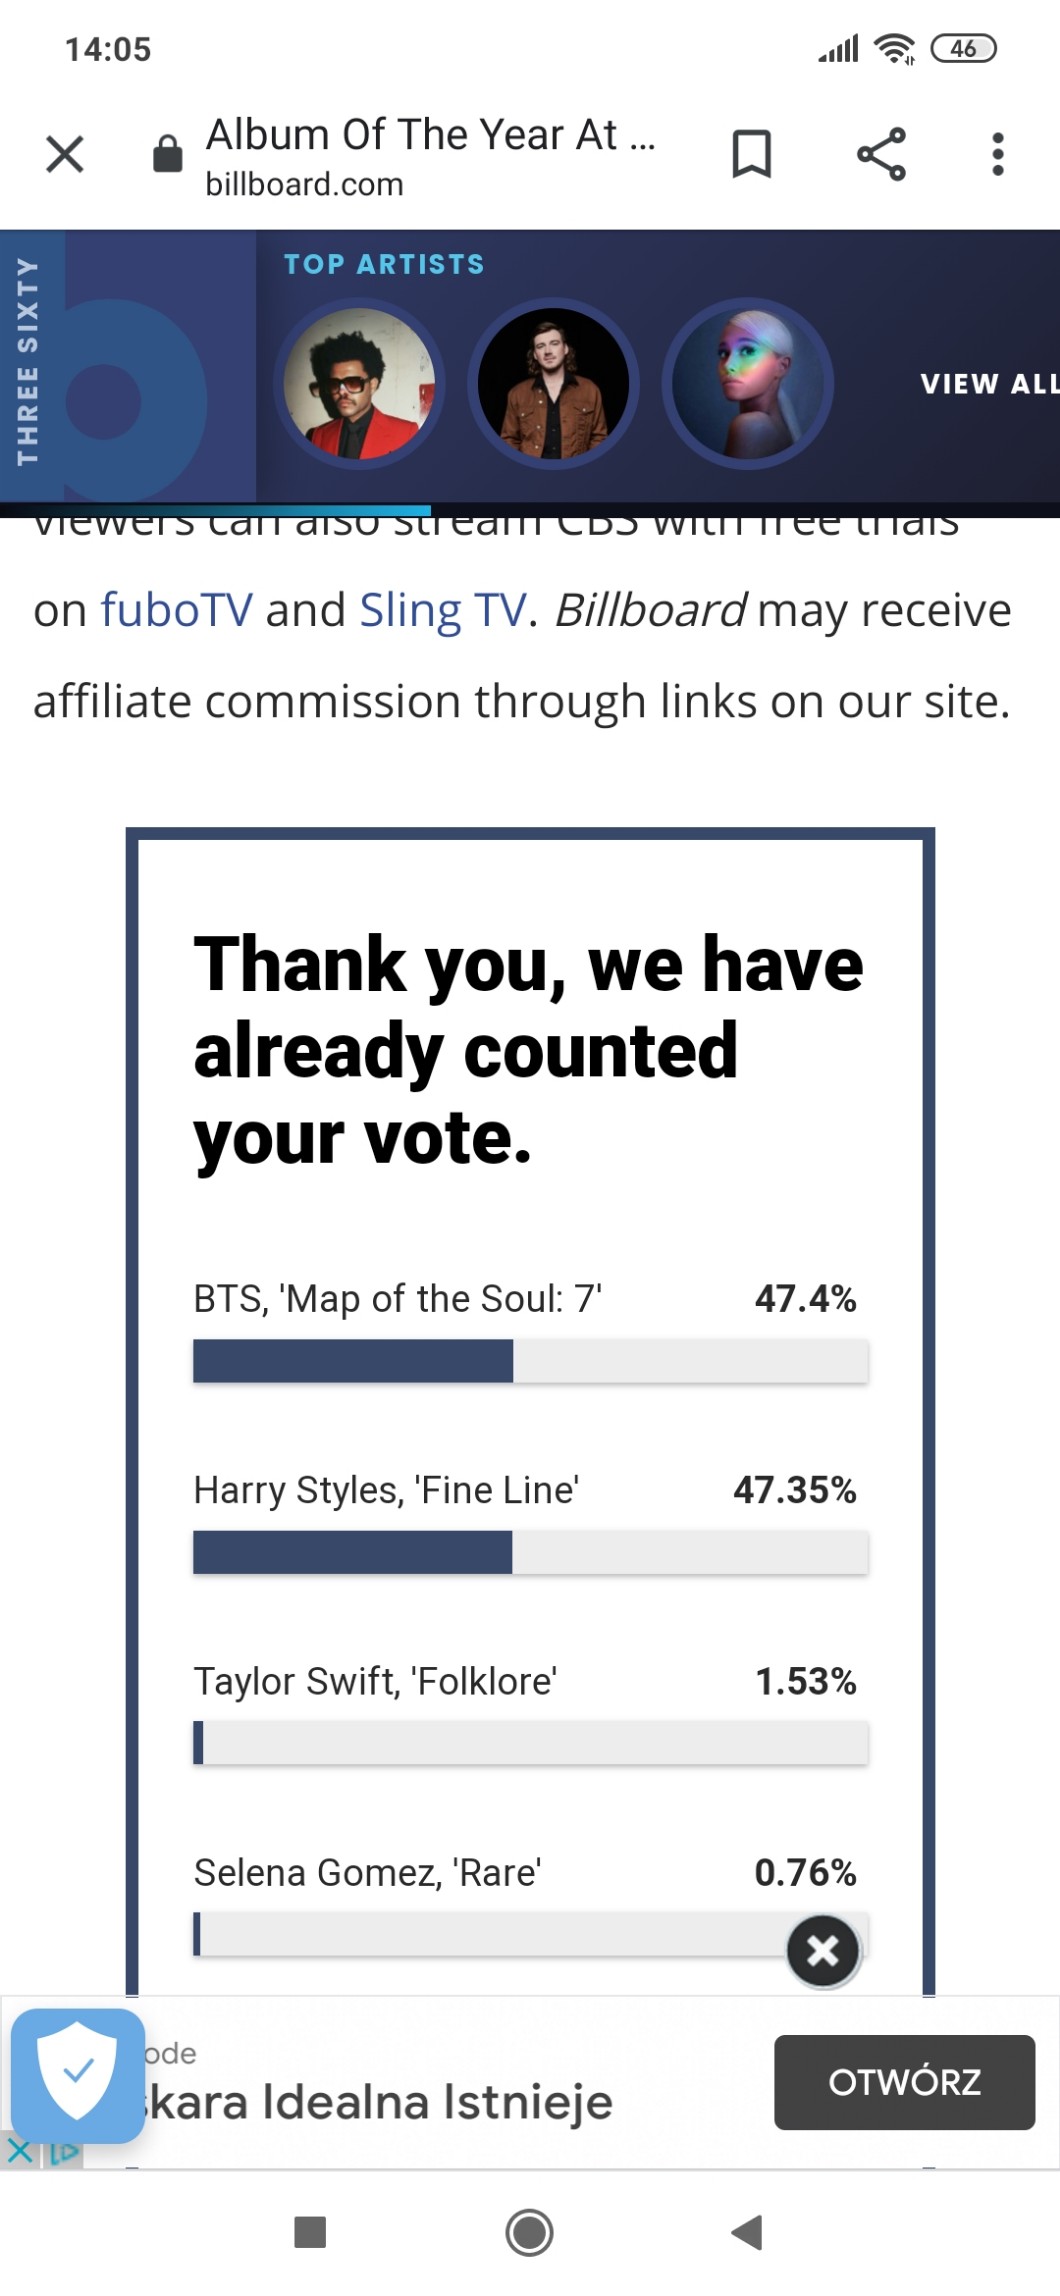Open The Weeknd artist thumbnail
Viewport: 1060px width, 2296px height.
click(x=359, y=384)
